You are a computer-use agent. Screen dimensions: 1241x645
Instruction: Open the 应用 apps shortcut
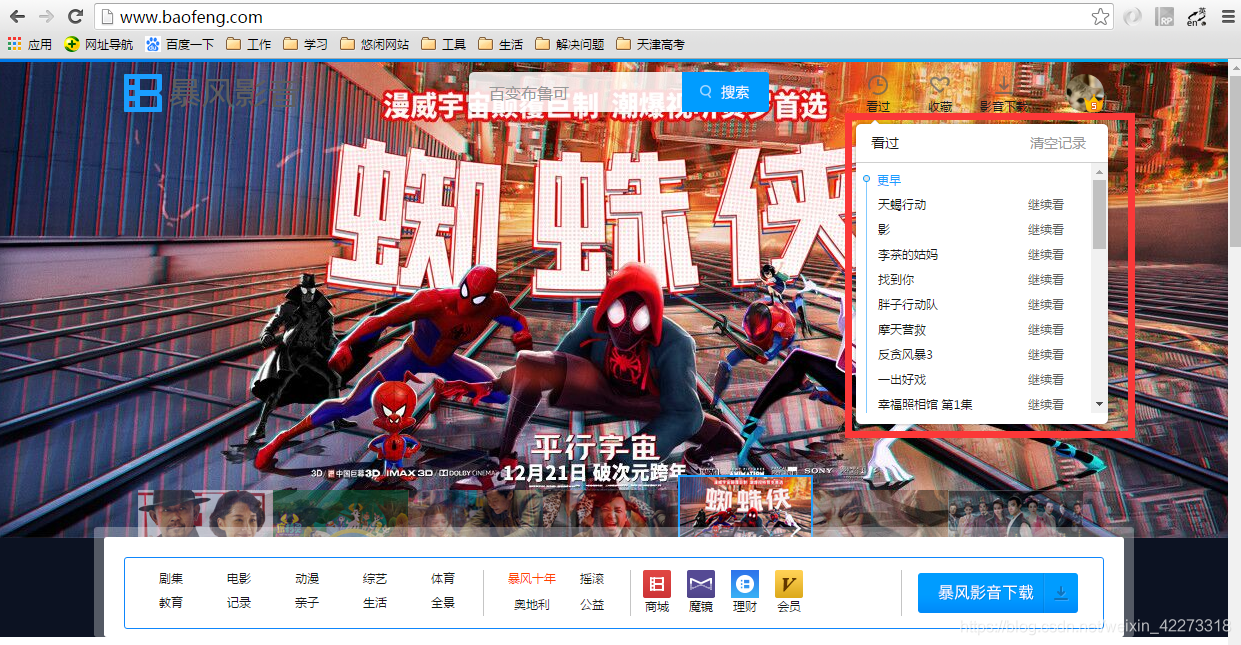[x=29, y=44]
